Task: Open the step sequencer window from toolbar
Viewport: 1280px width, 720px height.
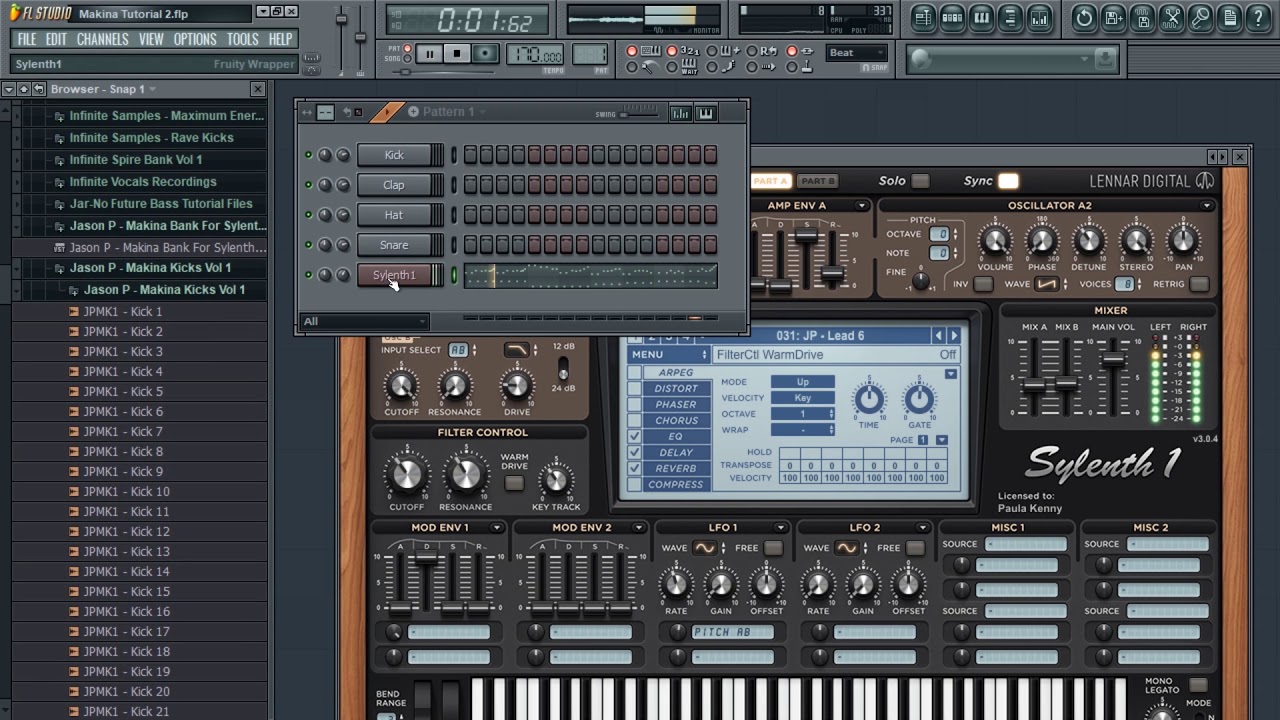Action: 952,18
